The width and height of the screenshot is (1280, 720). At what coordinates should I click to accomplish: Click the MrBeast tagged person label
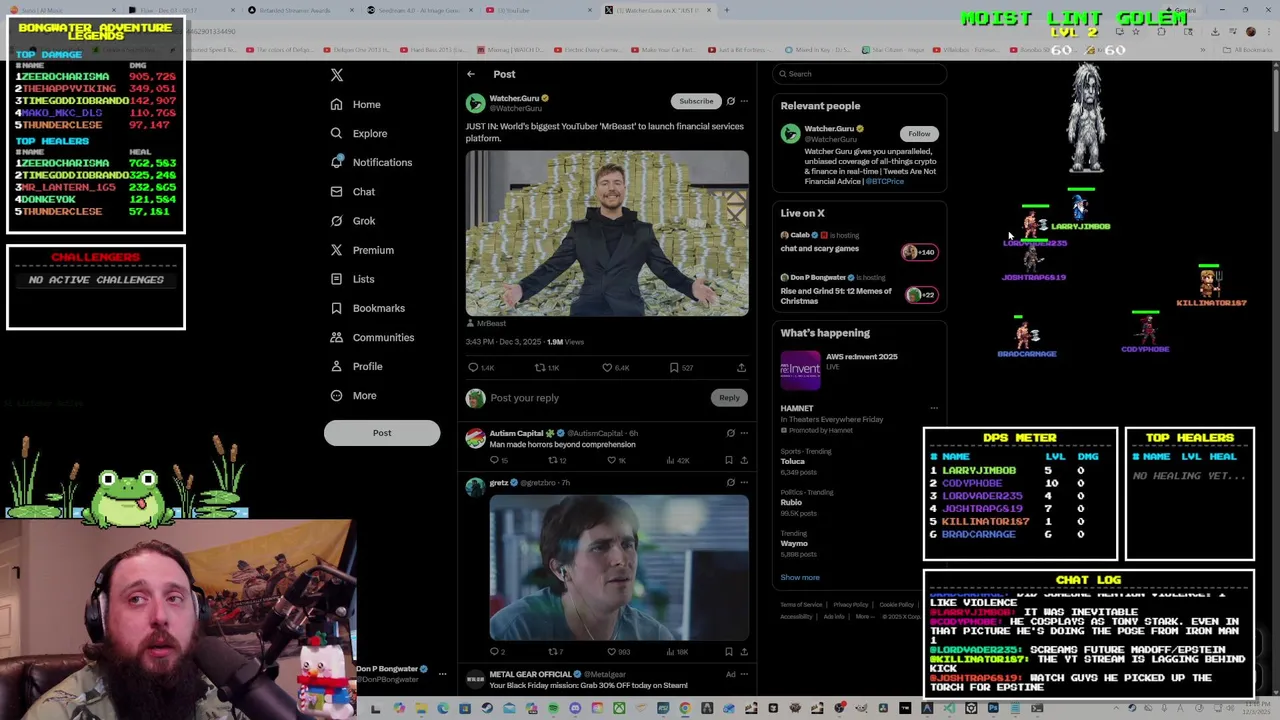coord(486,323)
